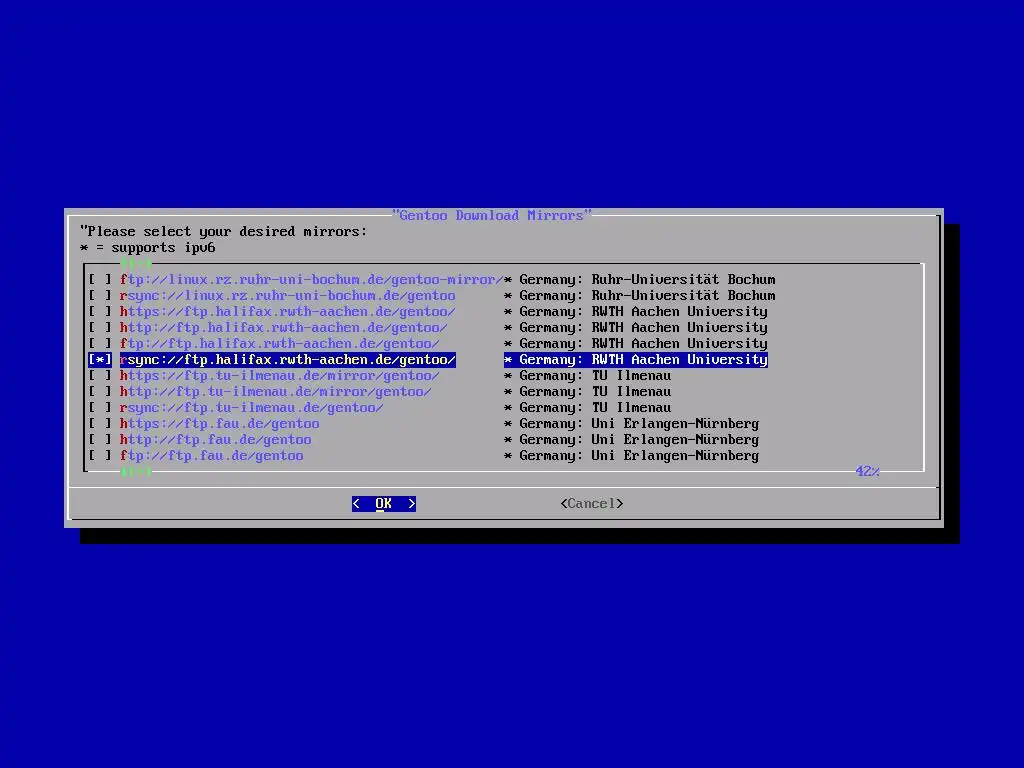The image size is (1024, 768).
Task: Click RWTH Aachen University label on ftp://ftp.halifax row
Action: coord(680,344)
